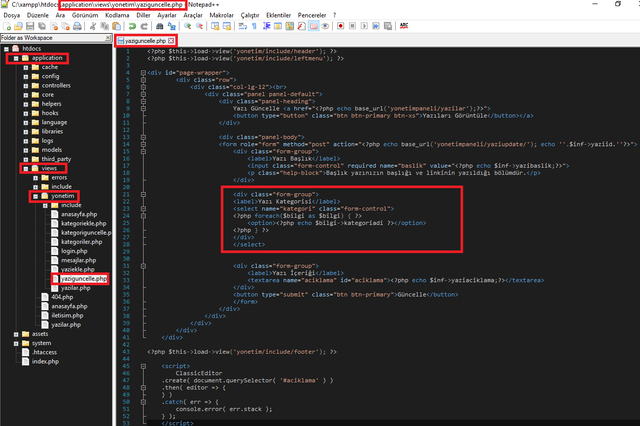Toggle word wrap in the toolbar

[242, 26]
